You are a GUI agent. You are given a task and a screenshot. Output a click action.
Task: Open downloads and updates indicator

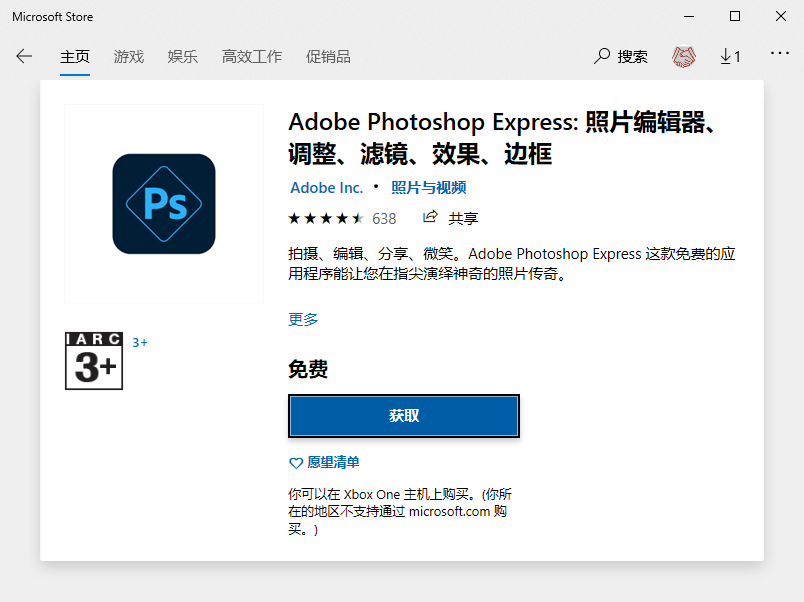pos(730,56)
